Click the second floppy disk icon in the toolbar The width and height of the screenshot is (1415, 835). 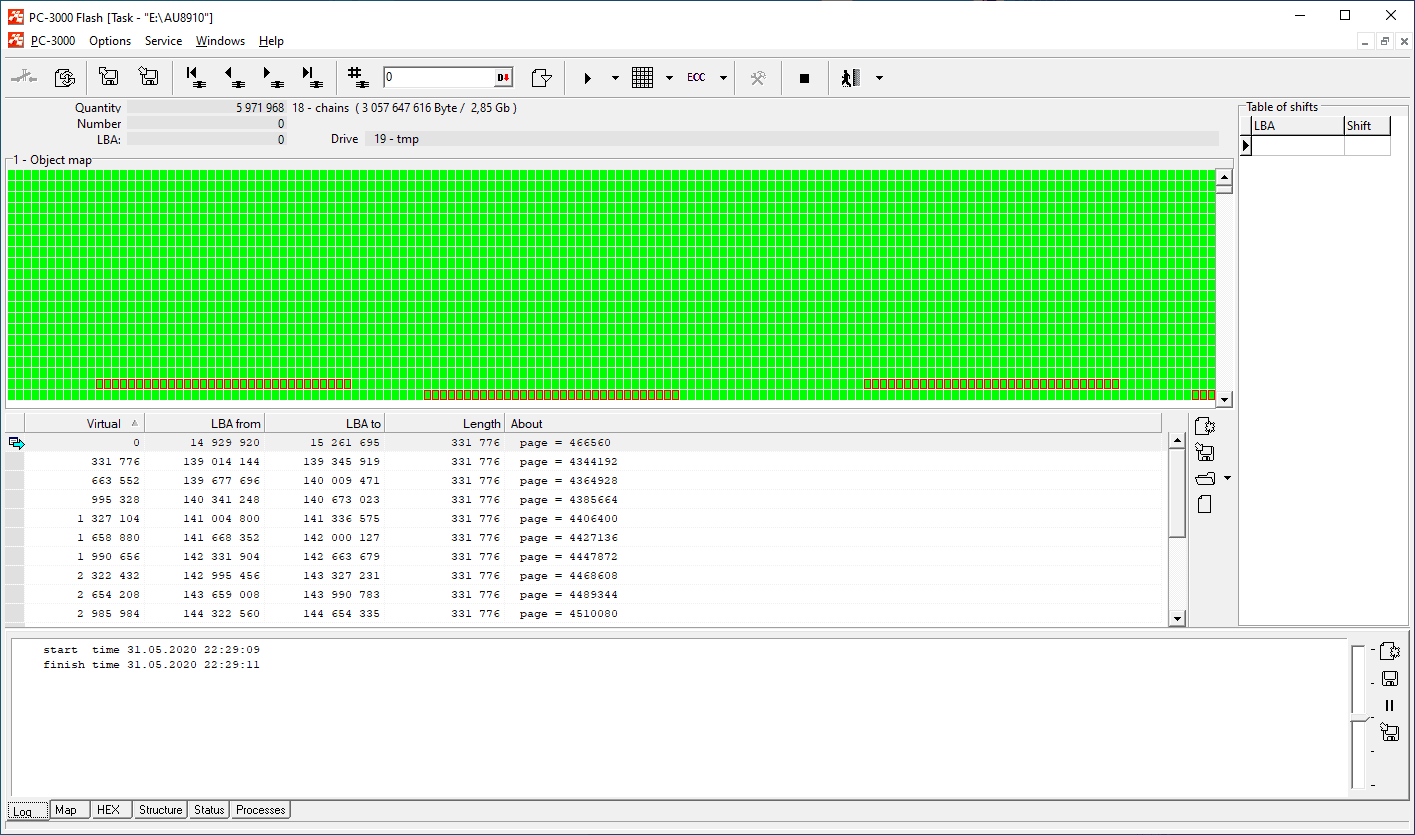[149, 77]
